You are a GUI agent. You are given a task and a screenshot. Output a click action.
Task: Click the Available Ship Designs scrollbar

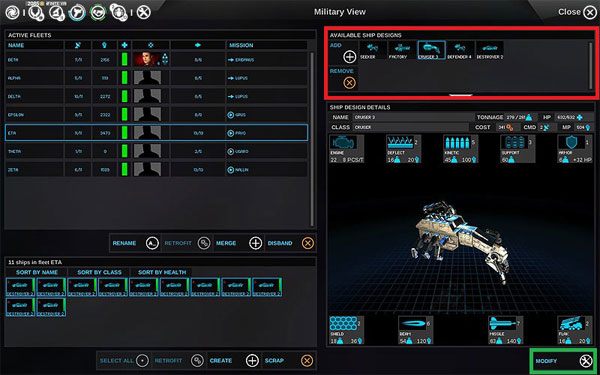point(591,66)
